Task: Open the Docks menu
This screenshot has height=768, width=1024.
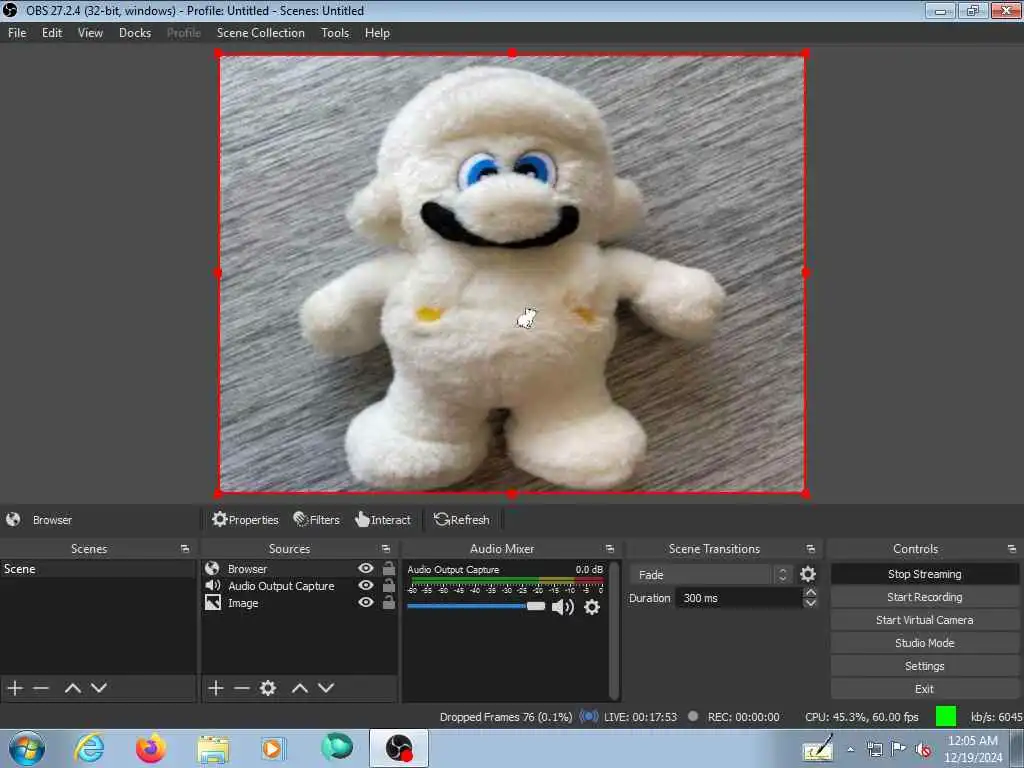Action: point(135,33)
